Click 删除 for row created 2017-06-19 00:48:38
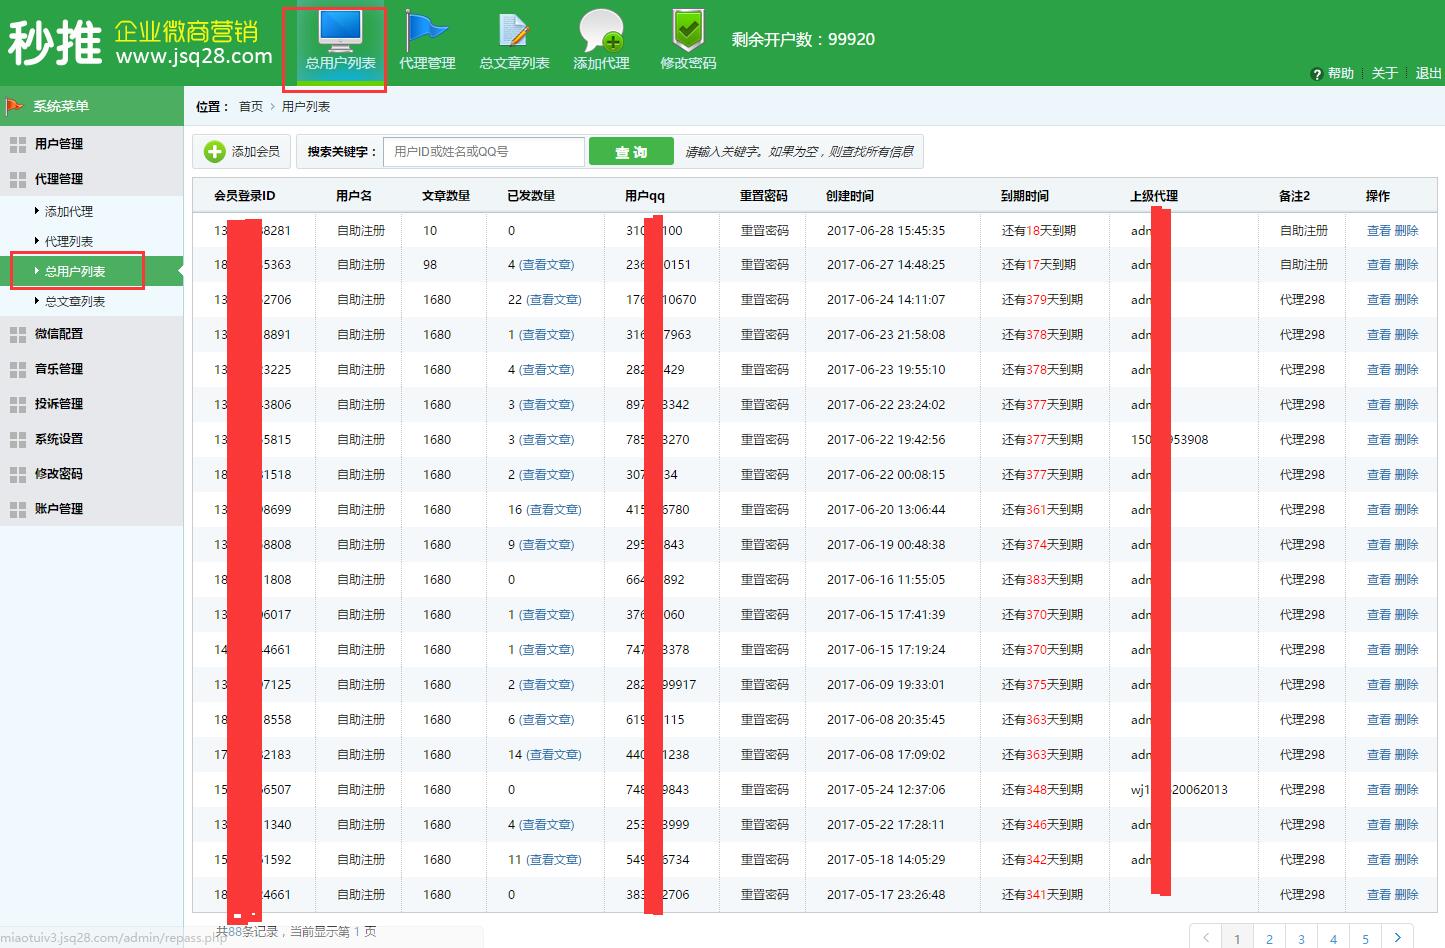1445x948 pixels. [x=1406, y=545]
